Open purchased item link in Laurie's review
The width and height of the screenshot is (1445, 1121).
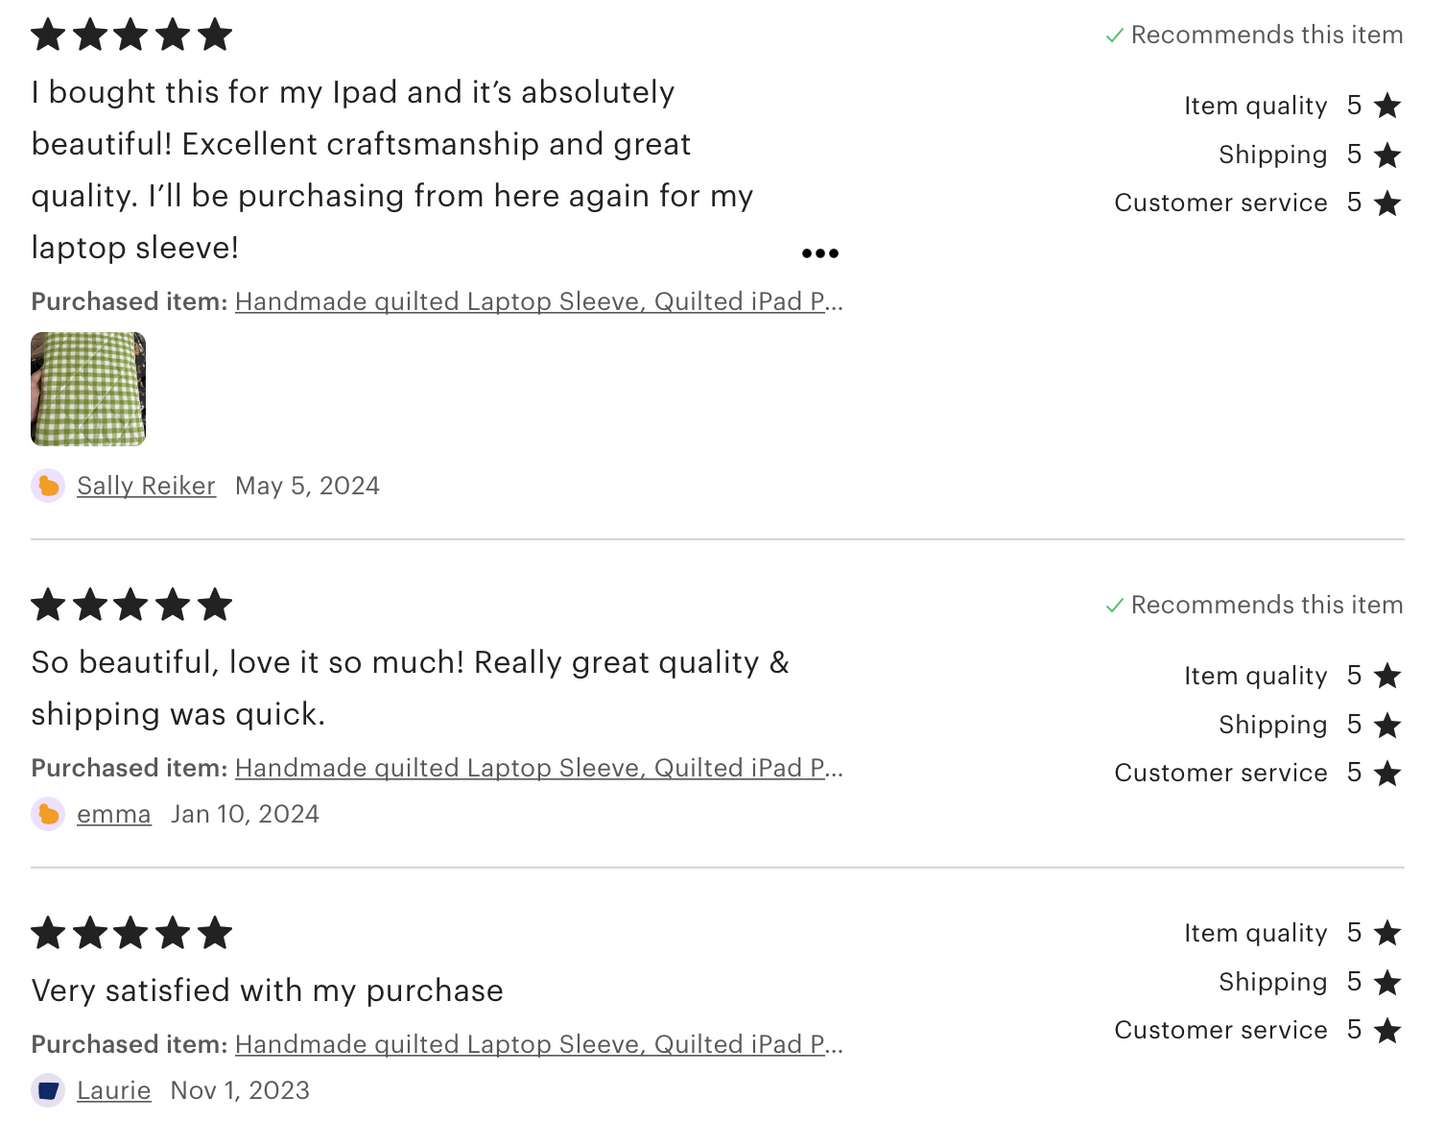[x=539, y=1044]
